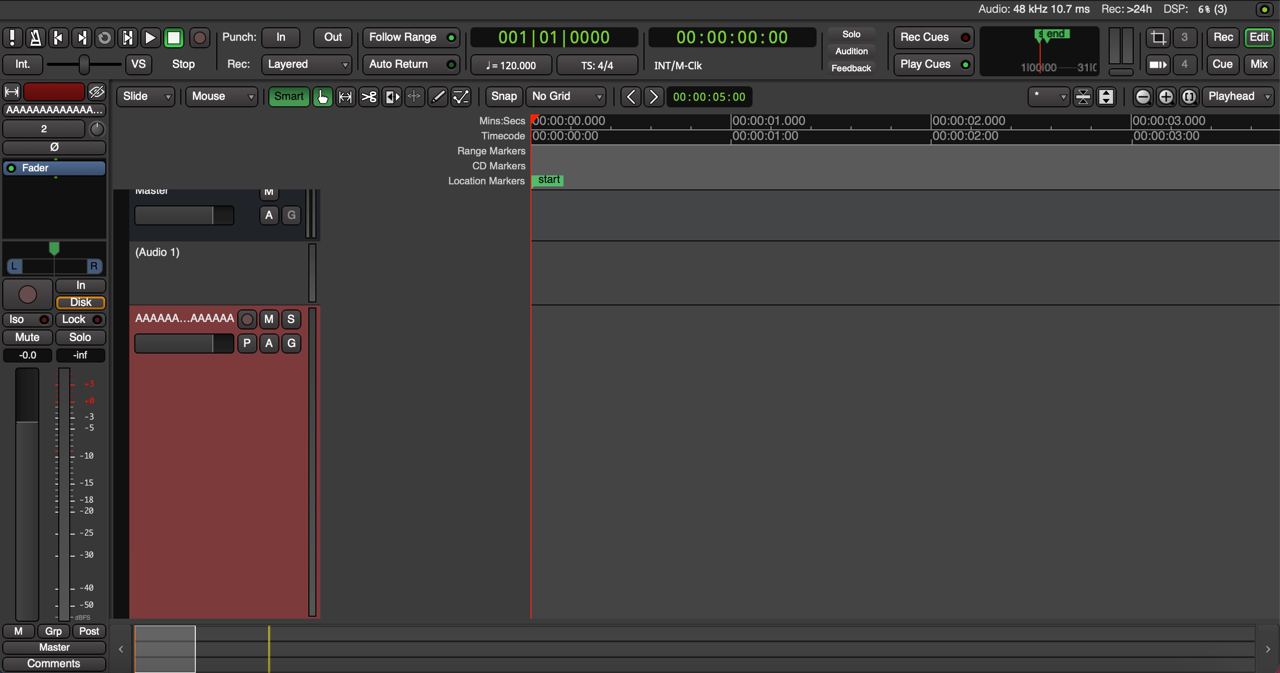Select the Grab mode hand tool

pyautogui.click(x=322, y=97)
